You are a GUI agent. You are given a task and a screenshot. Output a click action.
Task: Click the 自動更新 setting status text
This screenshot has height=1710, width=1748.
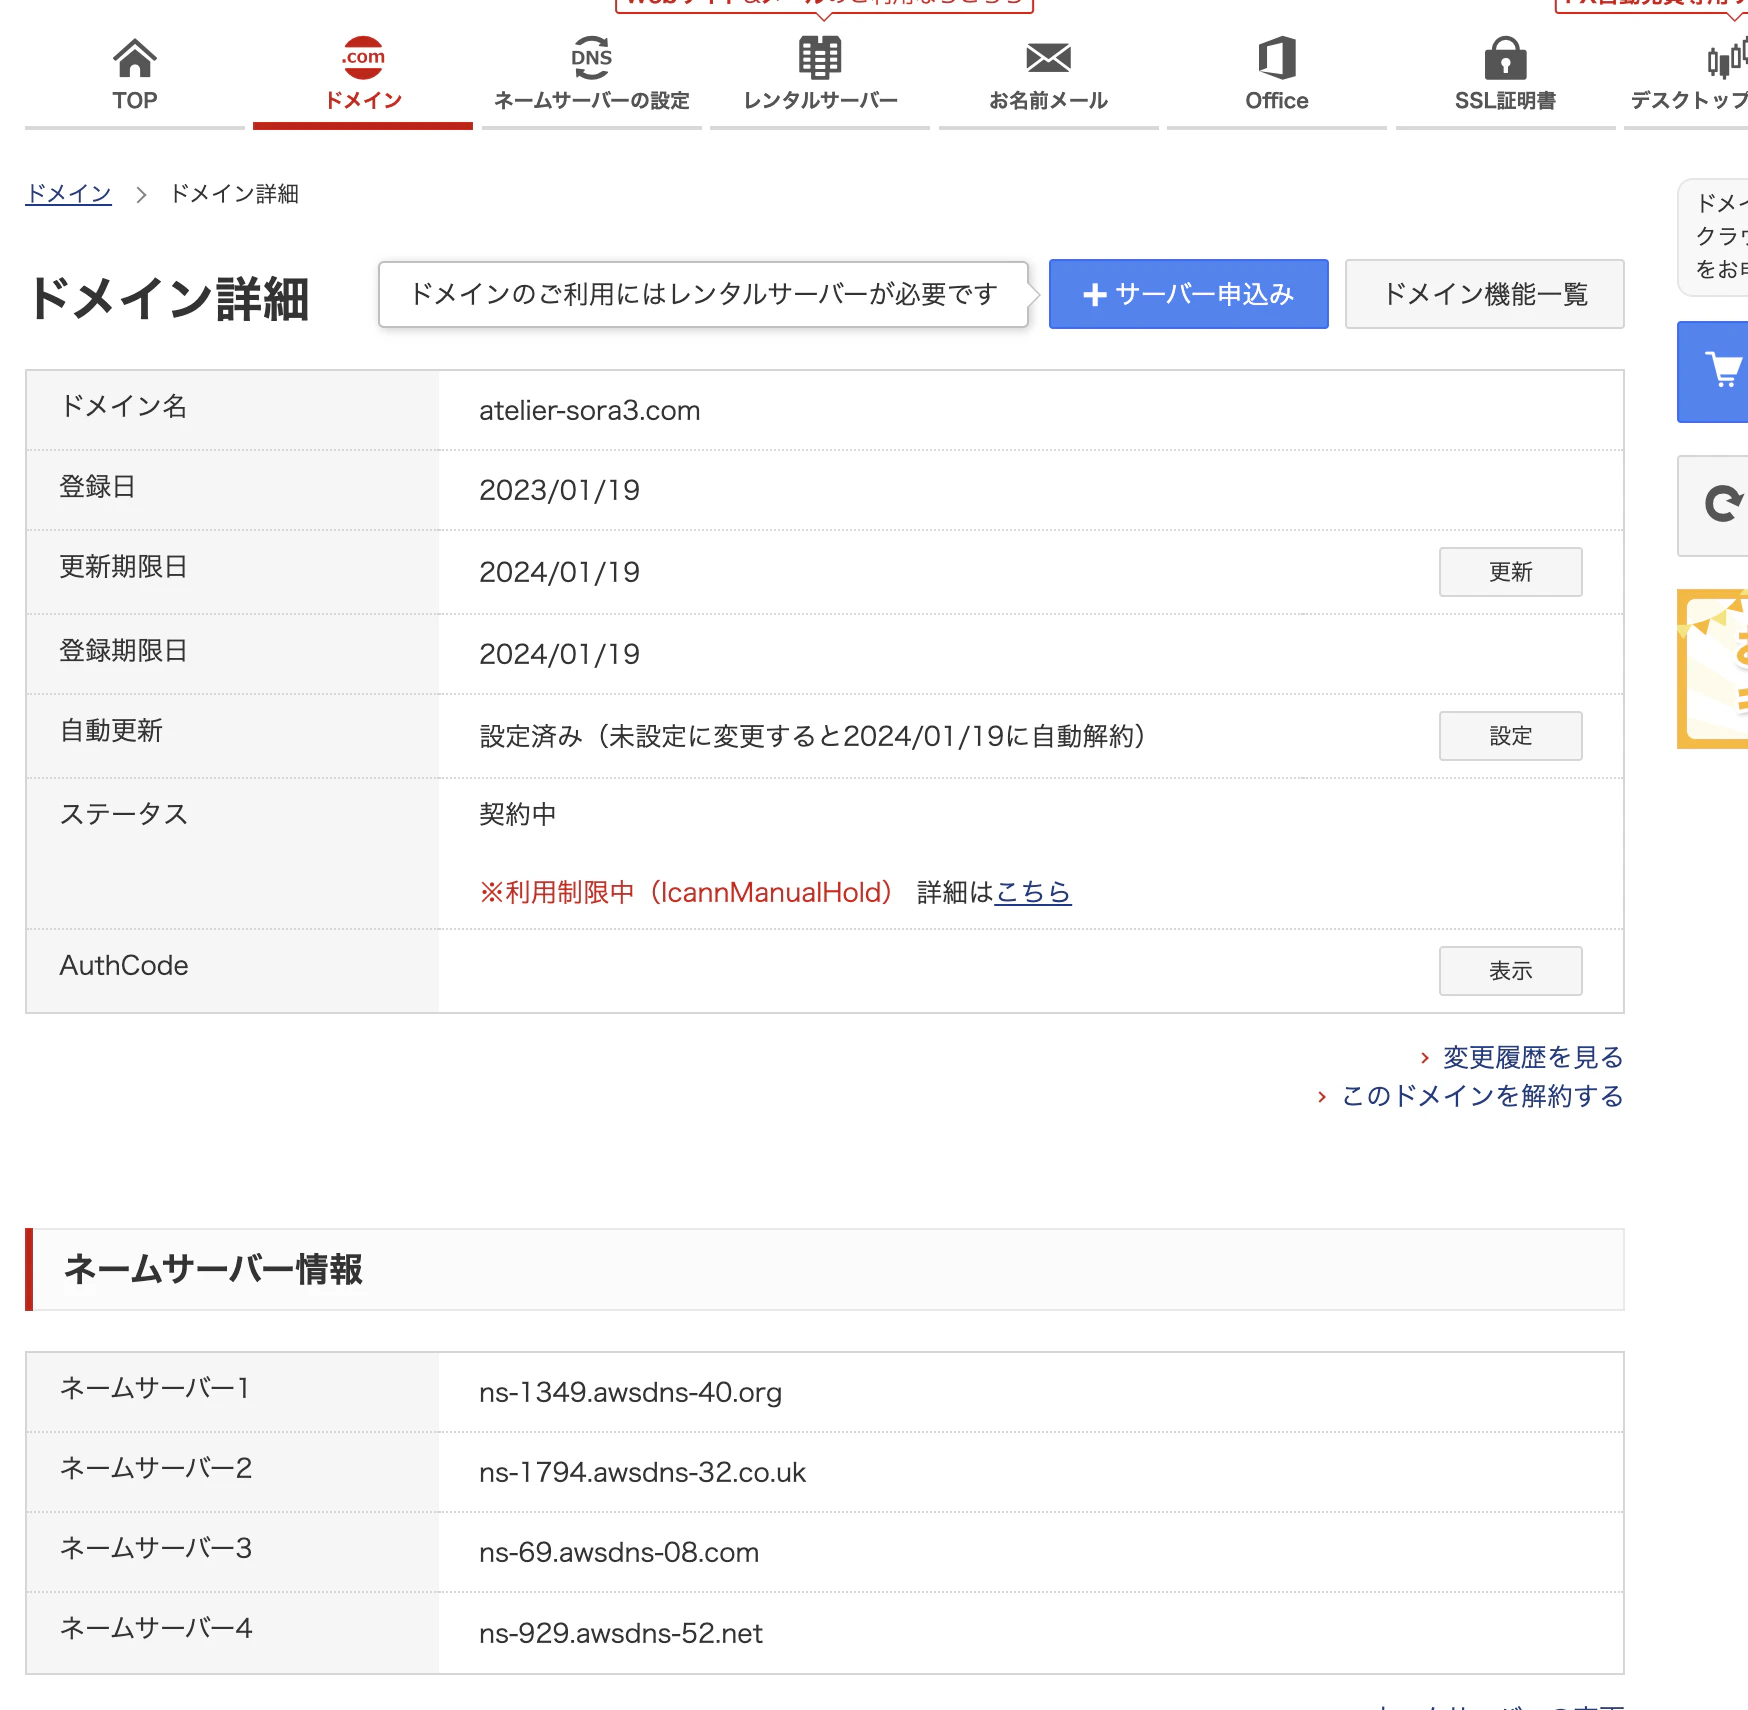click(x=812, y=736)
